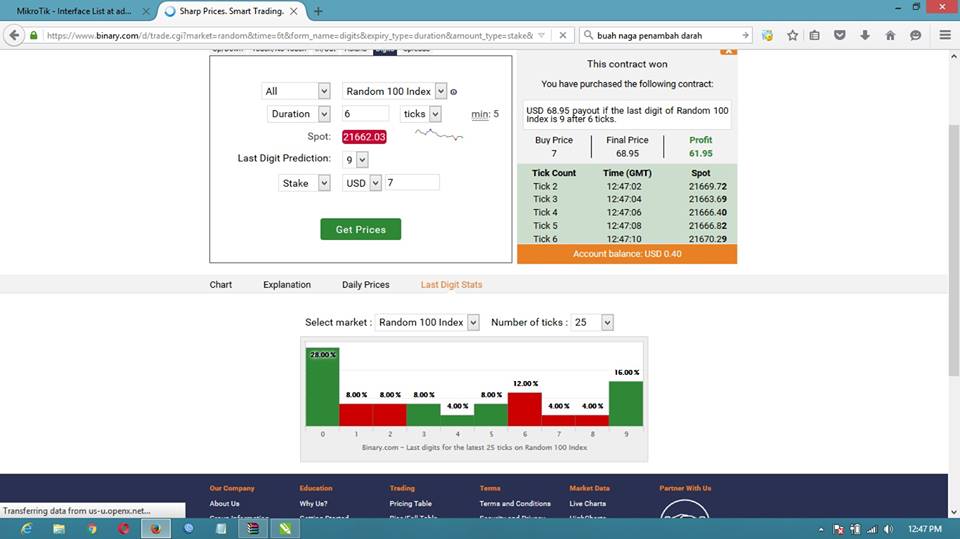Open File Explorer from the taskbar
960x539 pixels.
(59, 529)
